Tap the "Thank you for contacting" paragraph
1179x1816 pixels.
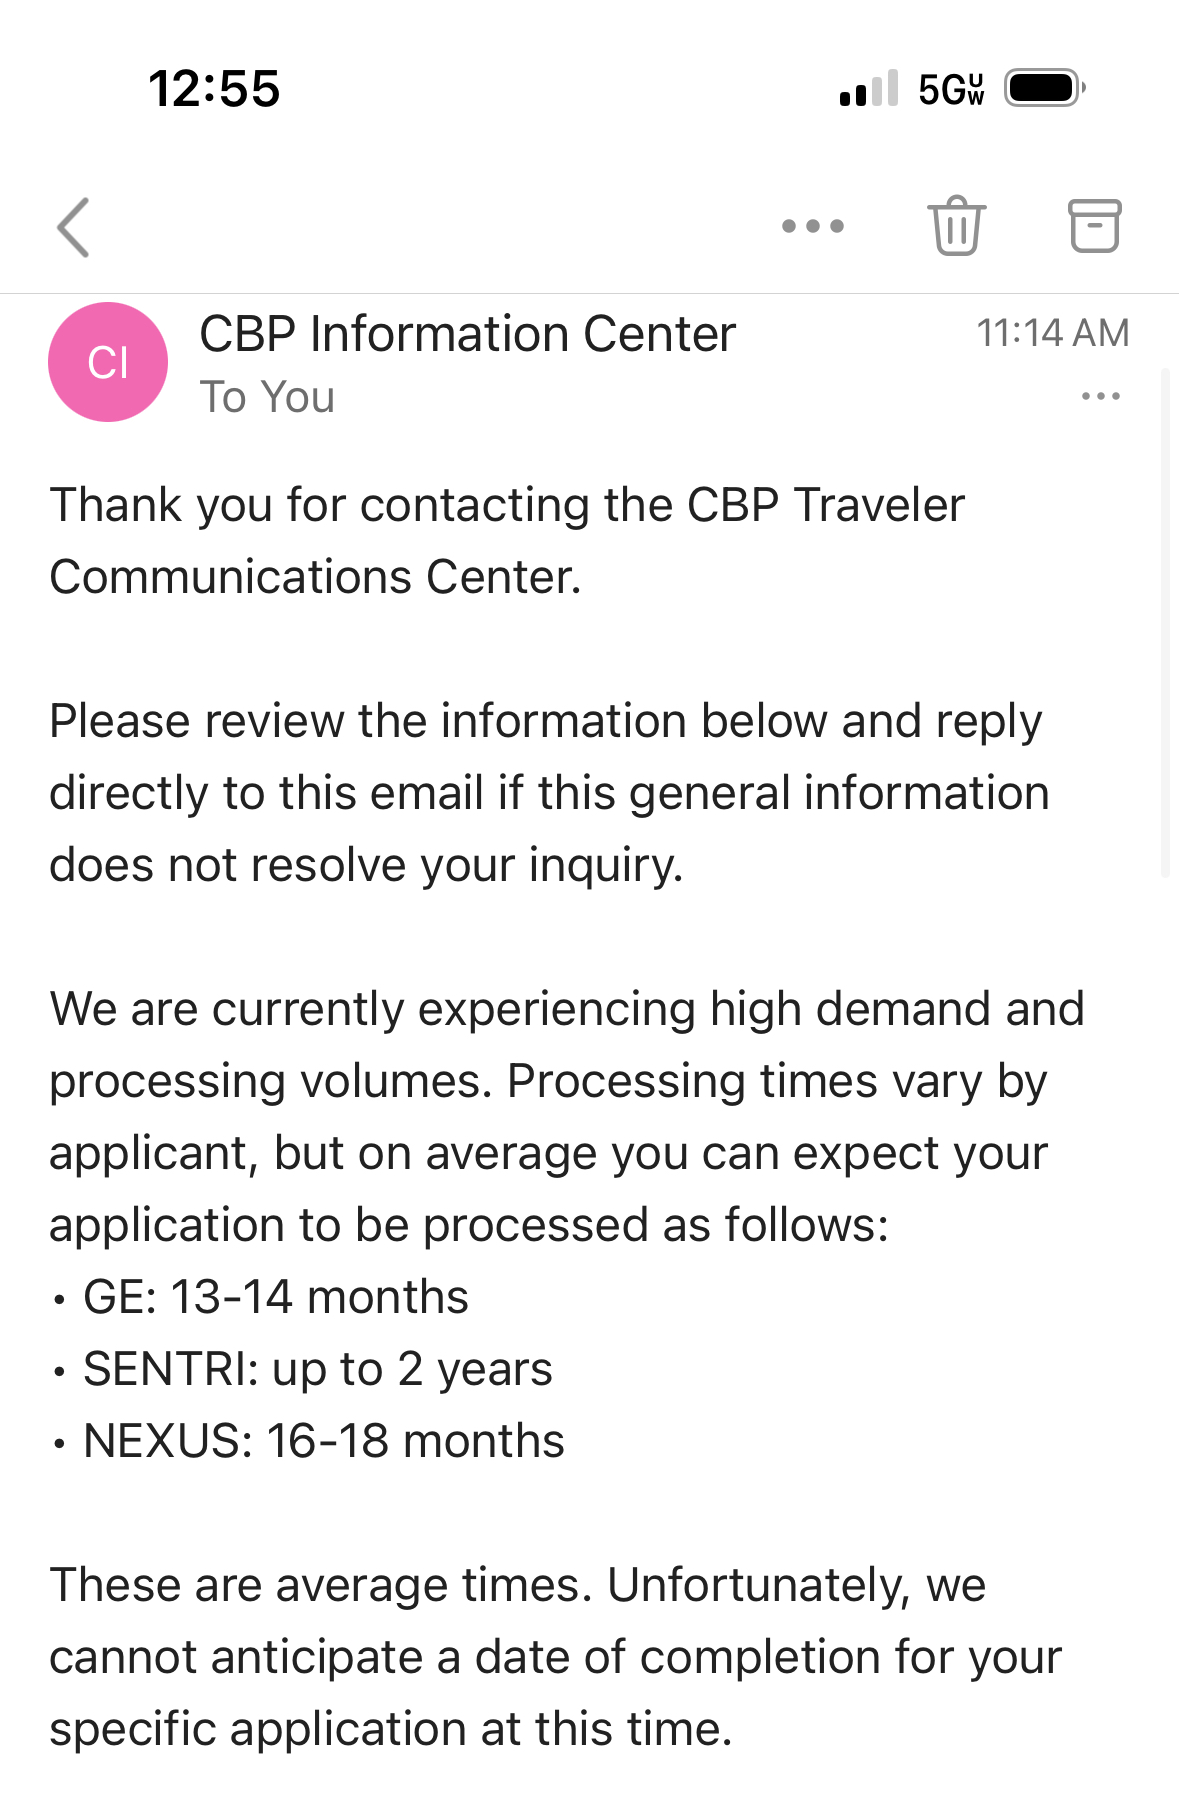[506, 541]
